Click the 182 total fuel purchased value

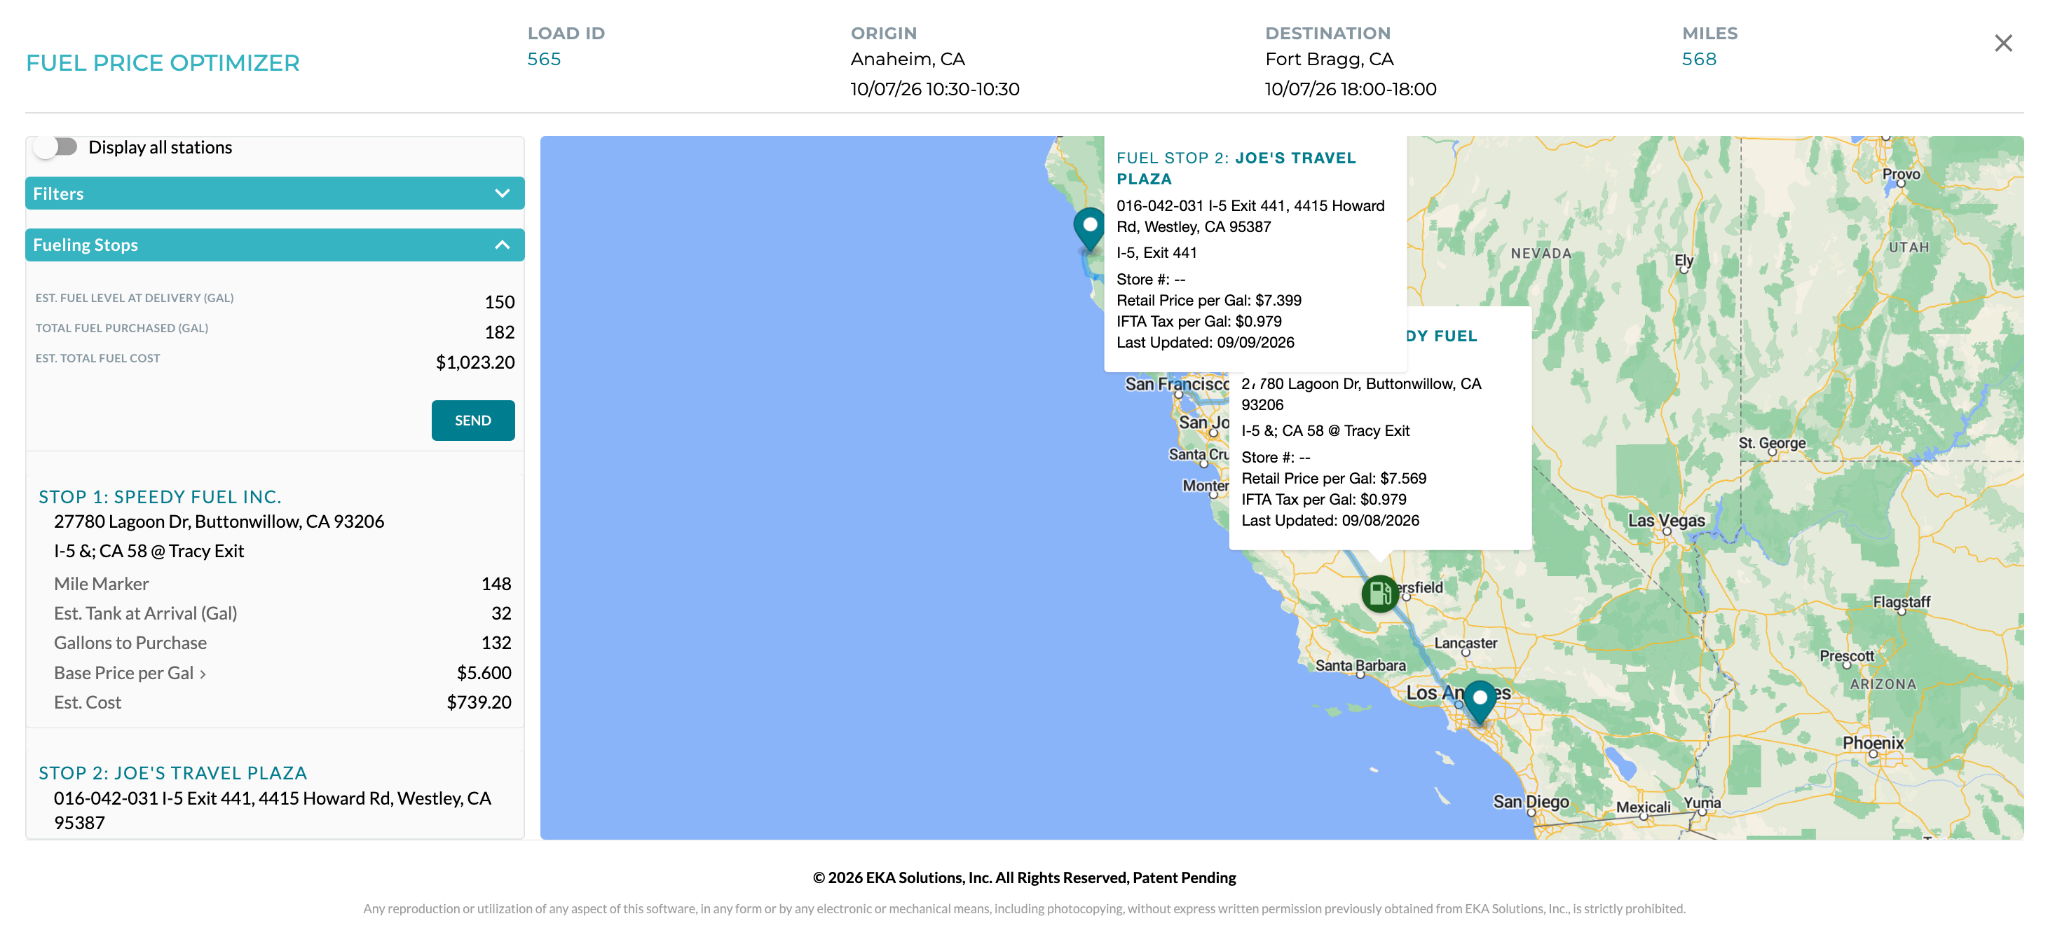[x=500, y=332]
